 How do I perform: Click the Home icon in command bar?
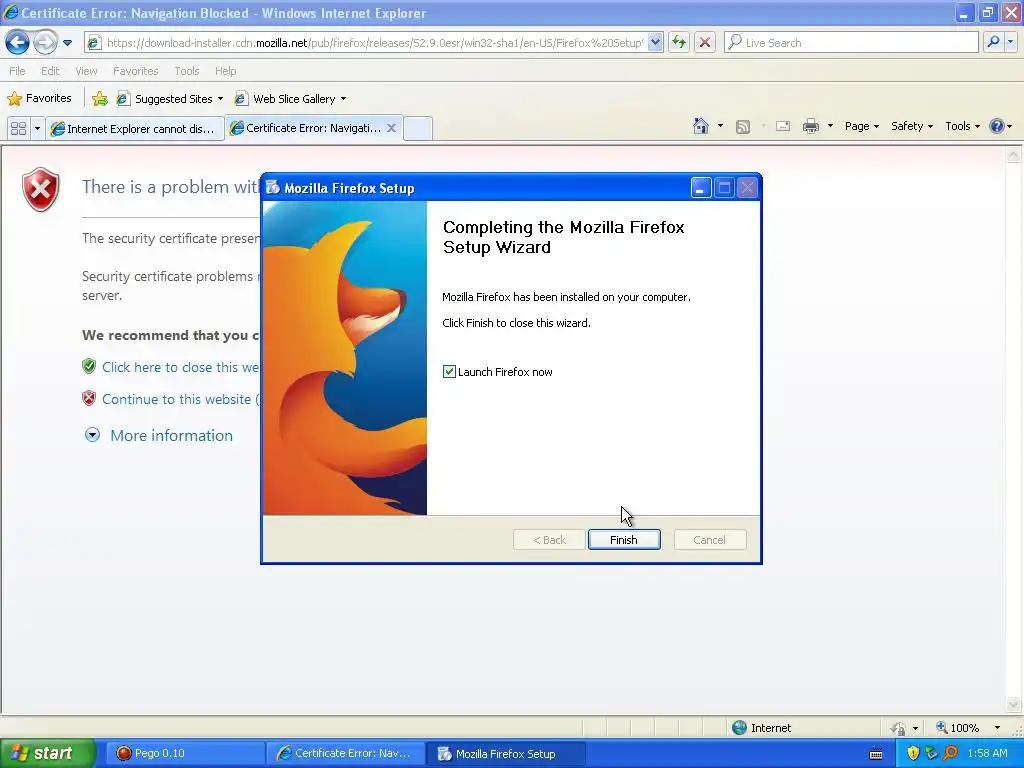[701, 126]
